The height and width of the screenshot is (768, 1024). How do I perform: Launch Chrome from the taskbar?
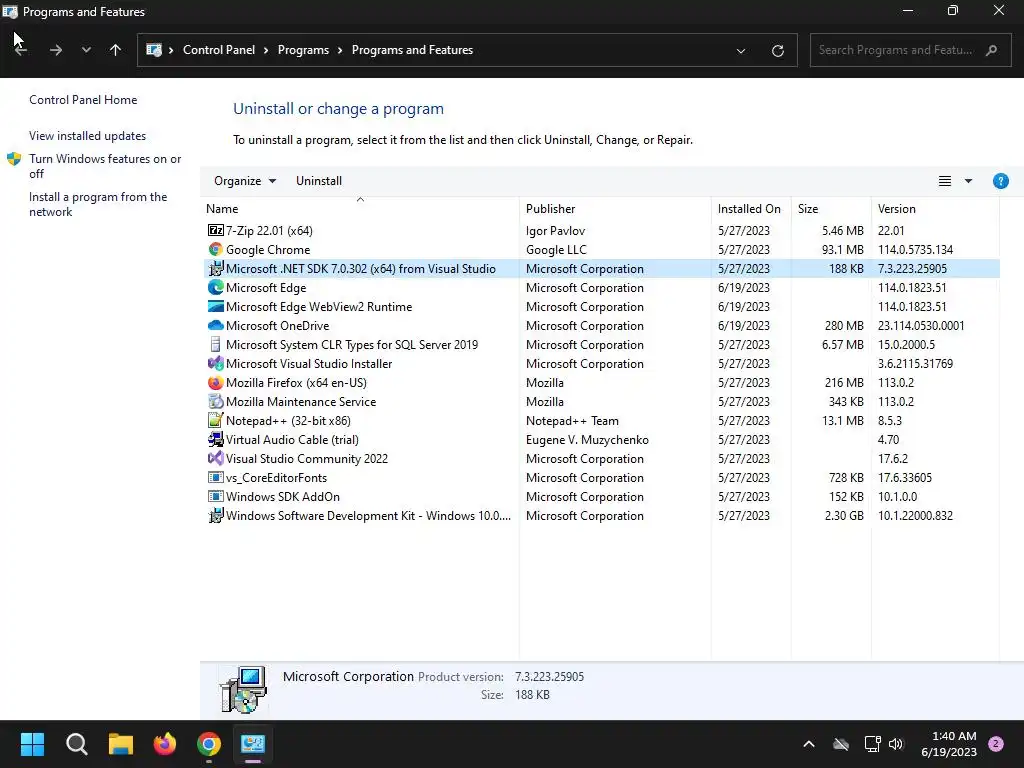pyautogui.click(x=208, y=744)
